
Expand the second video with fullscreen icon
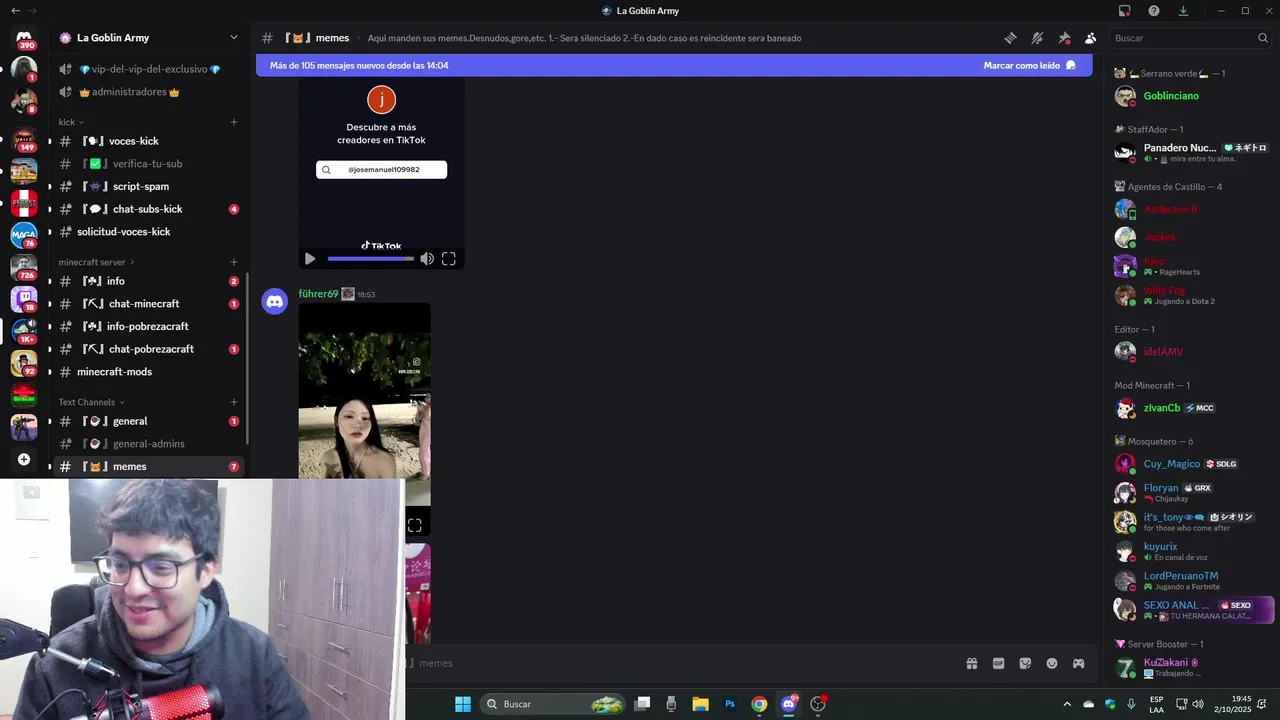tap(415, 525)
